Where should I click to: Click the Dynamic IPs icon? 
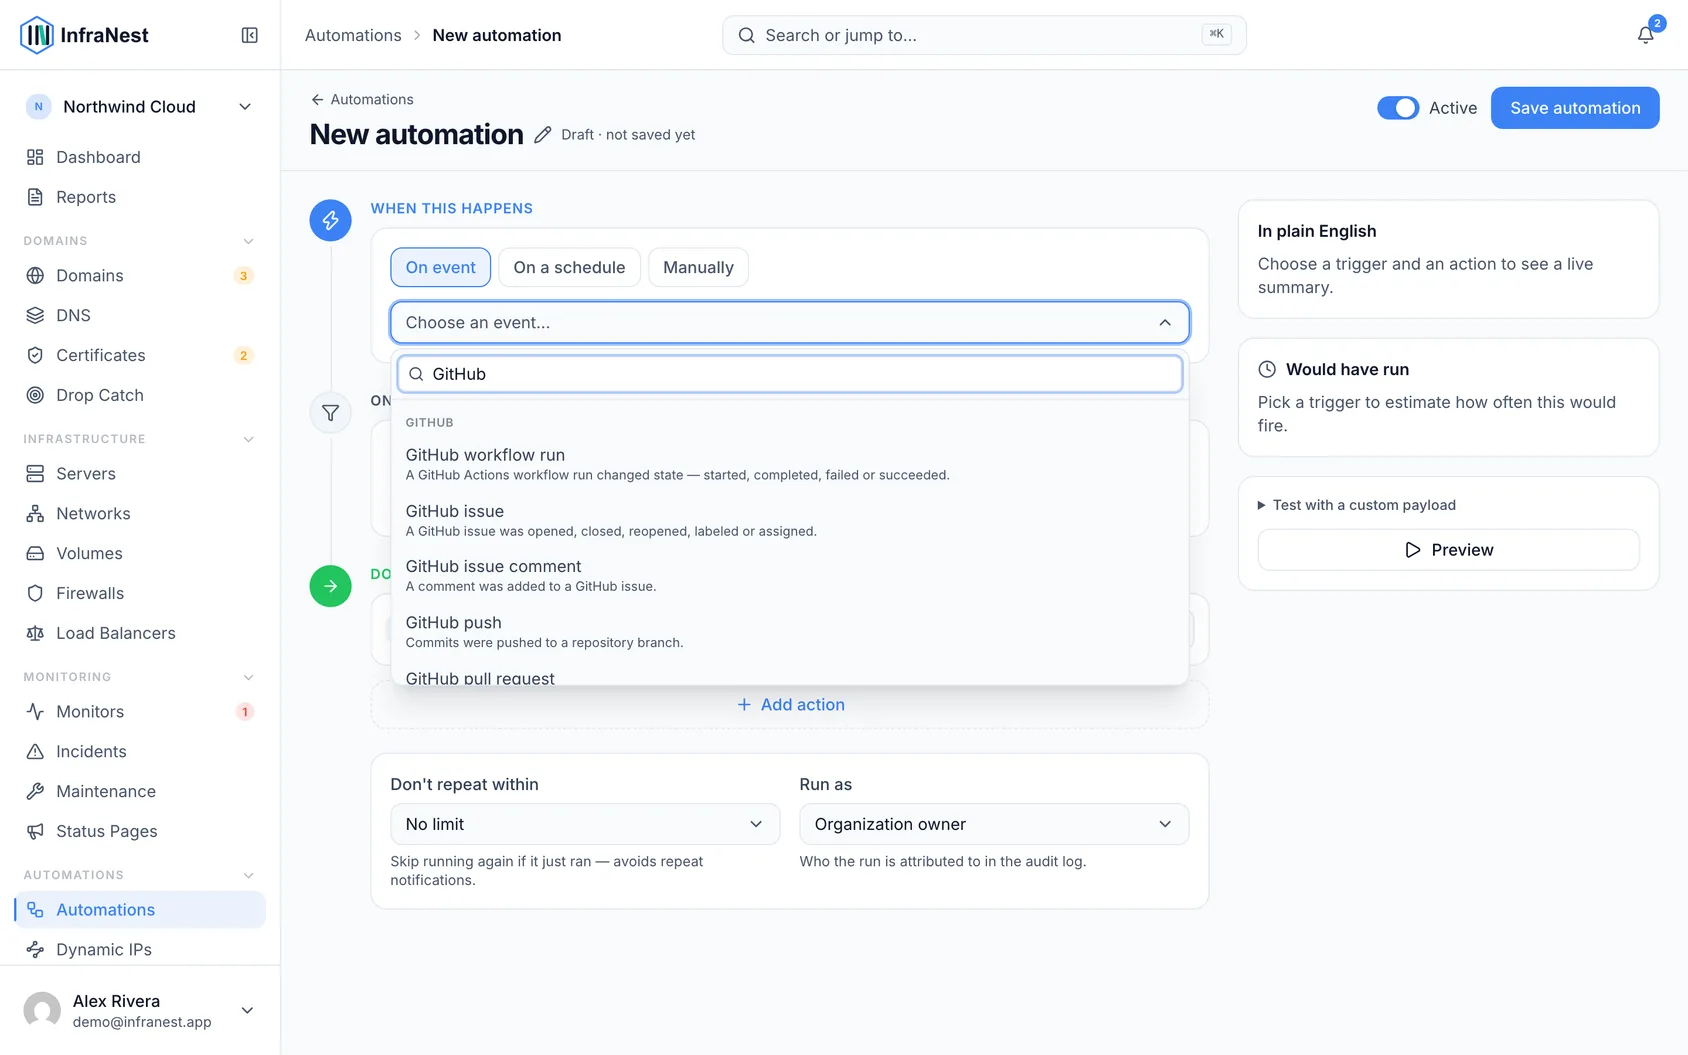(35, 949)
